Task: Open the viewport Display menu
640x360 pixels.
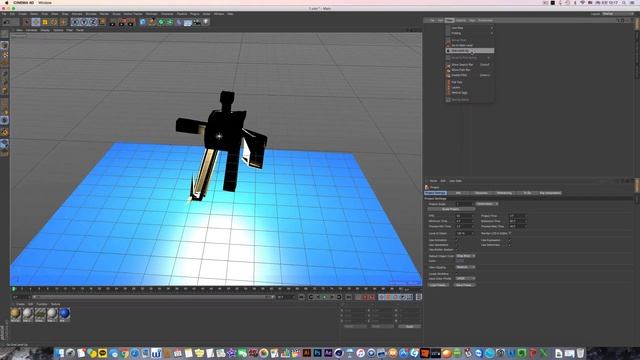Action: [45, 30]
